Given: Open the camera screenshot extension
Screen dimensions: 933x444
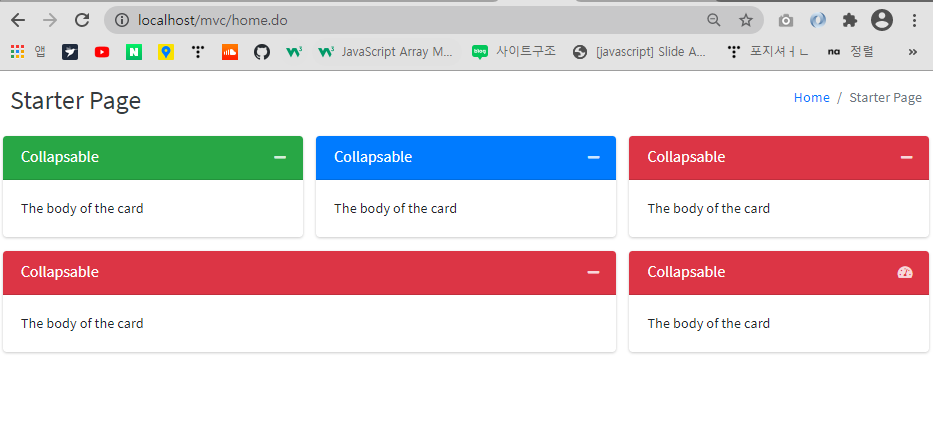Looking at the screenshot, I should tap(786, 21).
